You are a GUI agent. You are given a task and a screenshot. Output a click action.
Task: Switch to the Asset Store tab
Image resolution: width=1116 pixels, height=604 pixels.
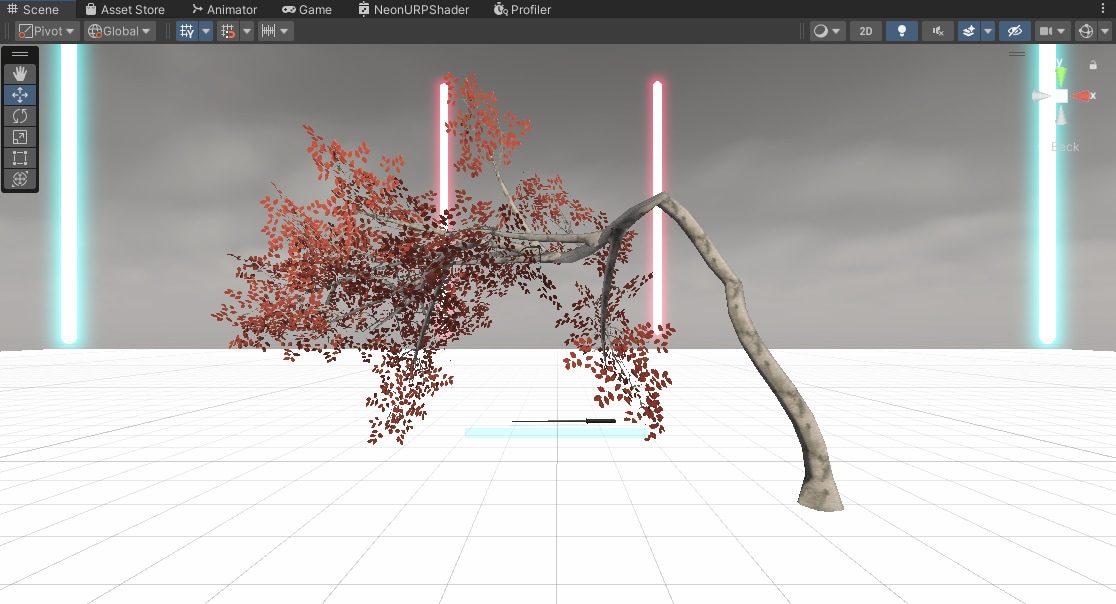(125, 9)
